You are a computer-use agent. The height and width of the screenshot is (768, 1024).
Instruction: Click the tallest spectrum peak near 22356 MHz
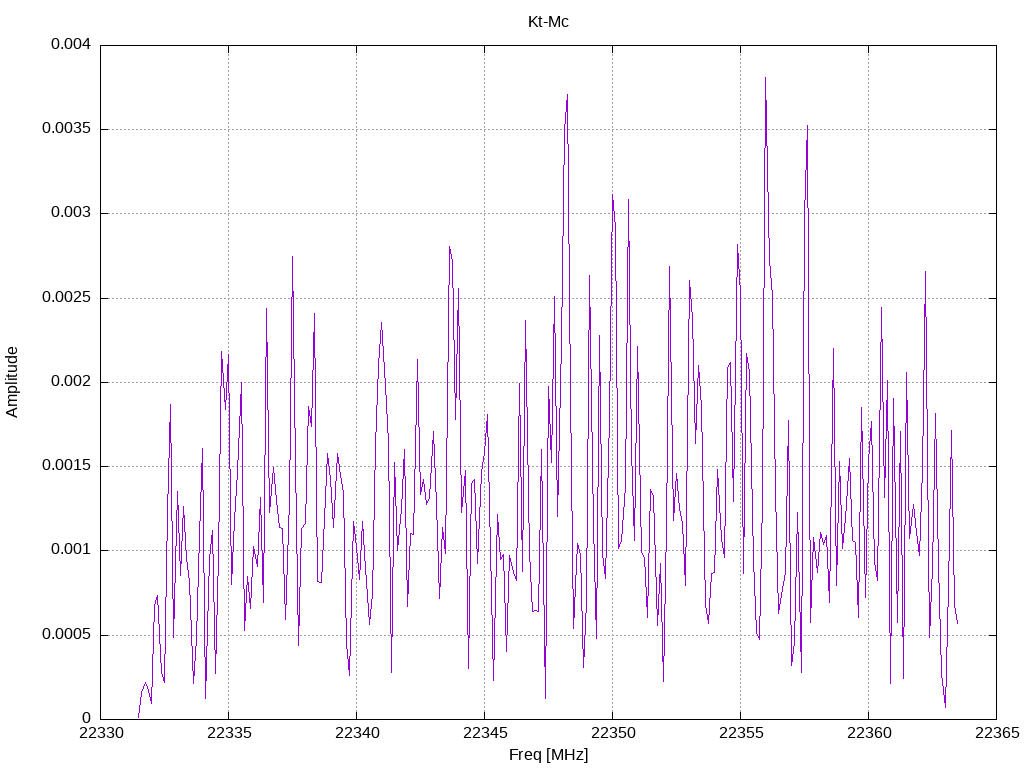[x=765, y=78]
